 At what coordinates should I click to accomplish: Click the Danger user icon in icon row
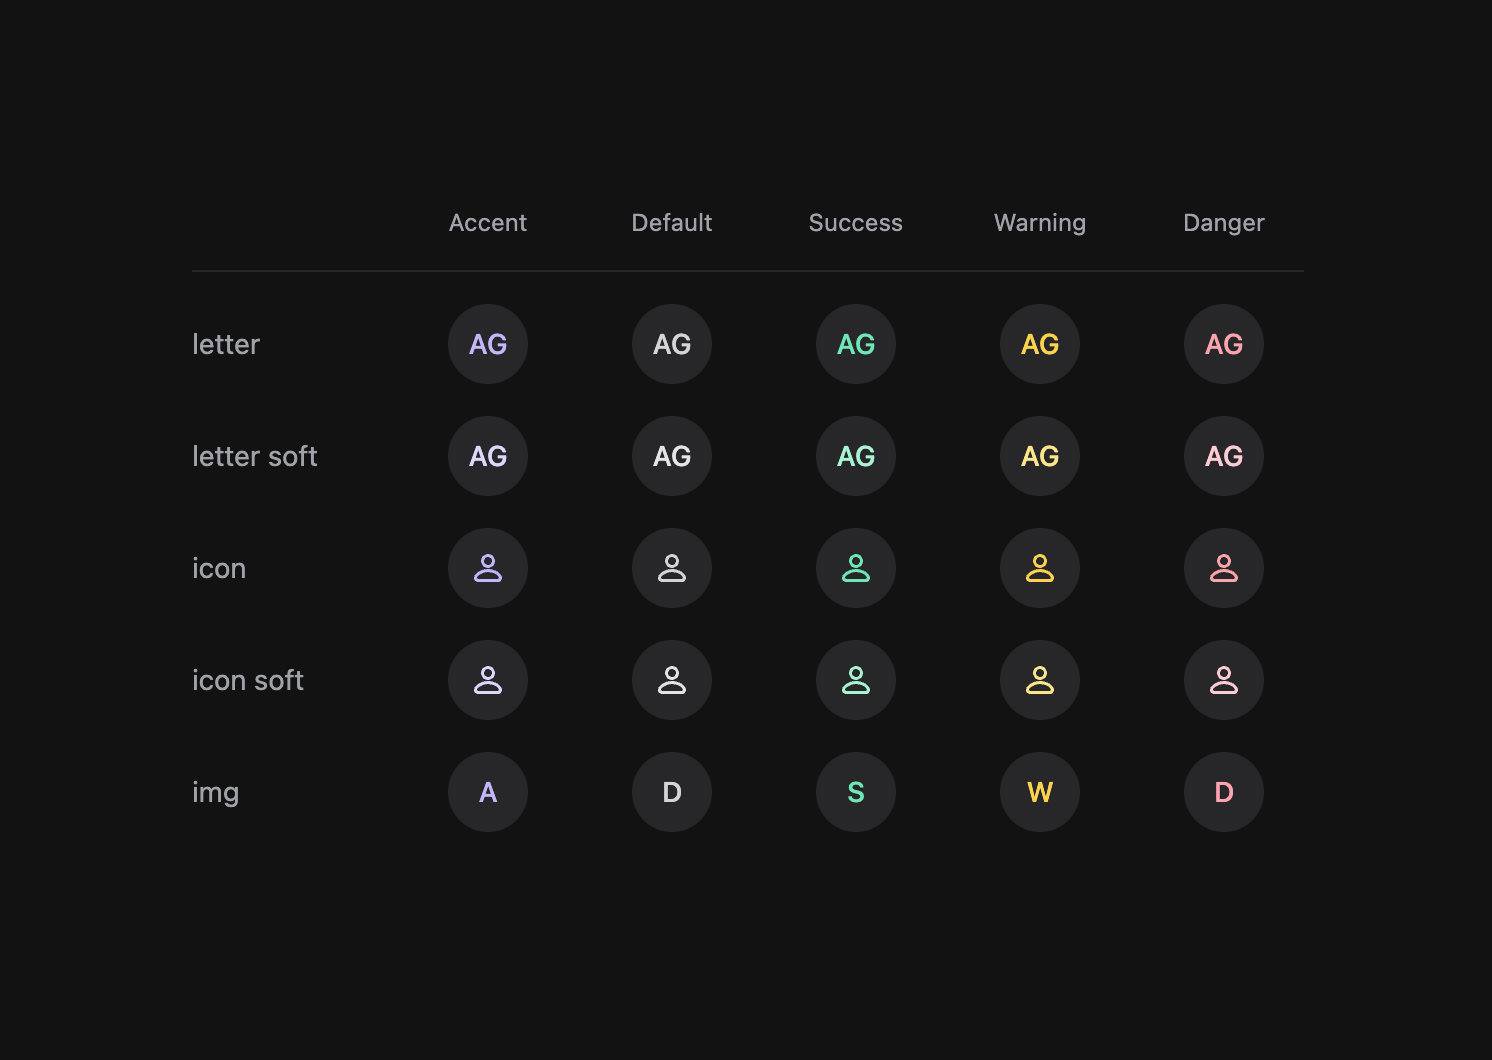pyautogui.click(x=1224, y=568)
